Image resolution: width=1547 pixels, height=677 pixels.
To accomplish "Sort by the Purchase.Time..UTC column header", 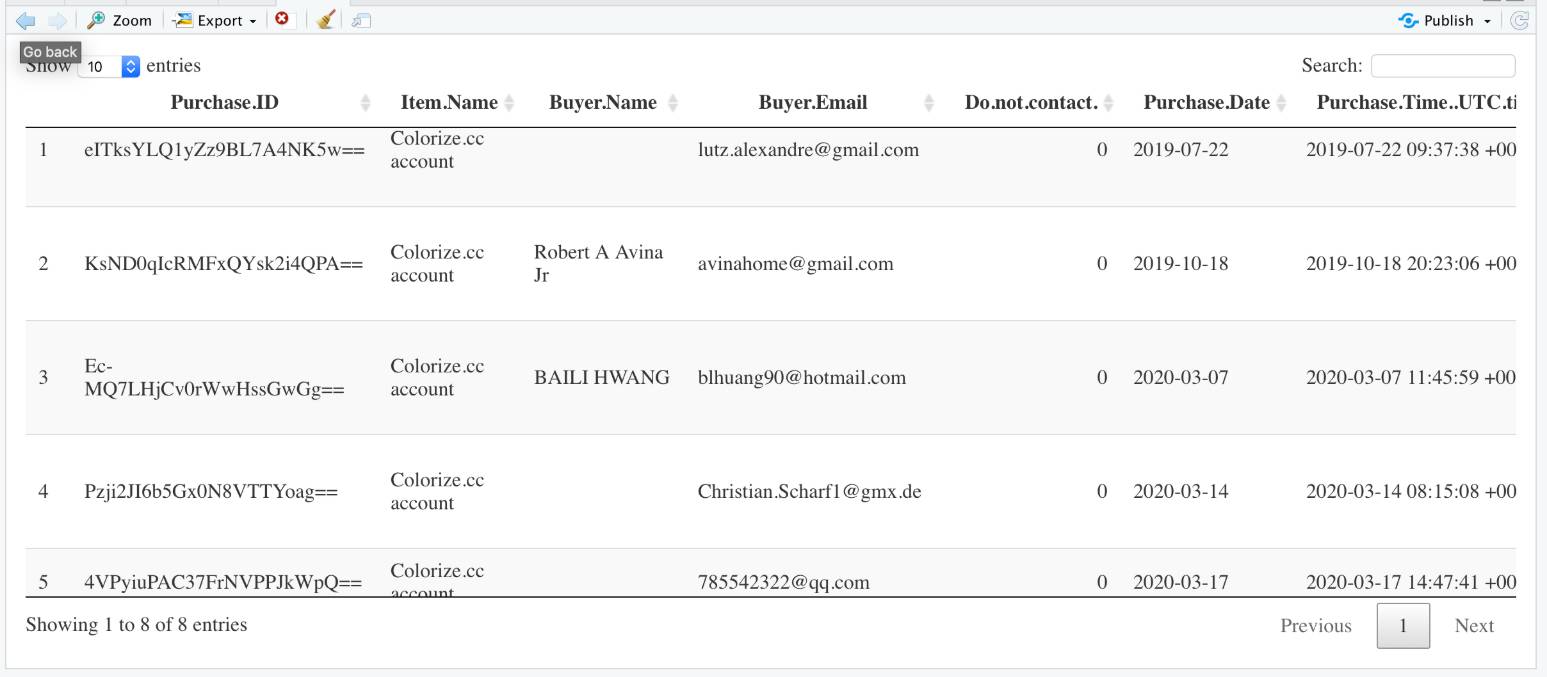I will click(1416, 102).
